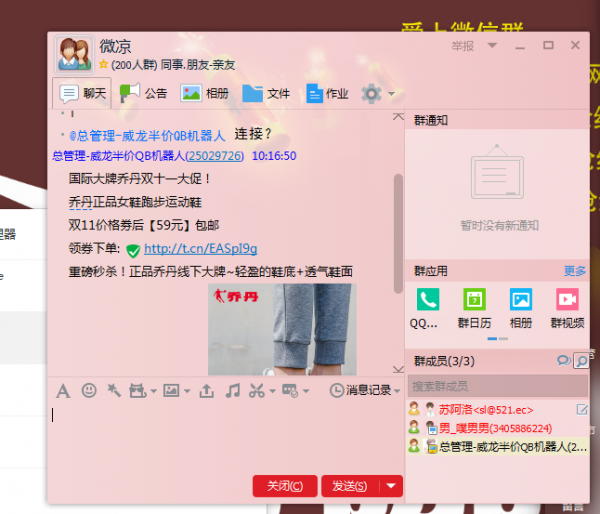600x514 pixels.
Task: Click the 群成员(3/3) header
Action: point(444,361)
